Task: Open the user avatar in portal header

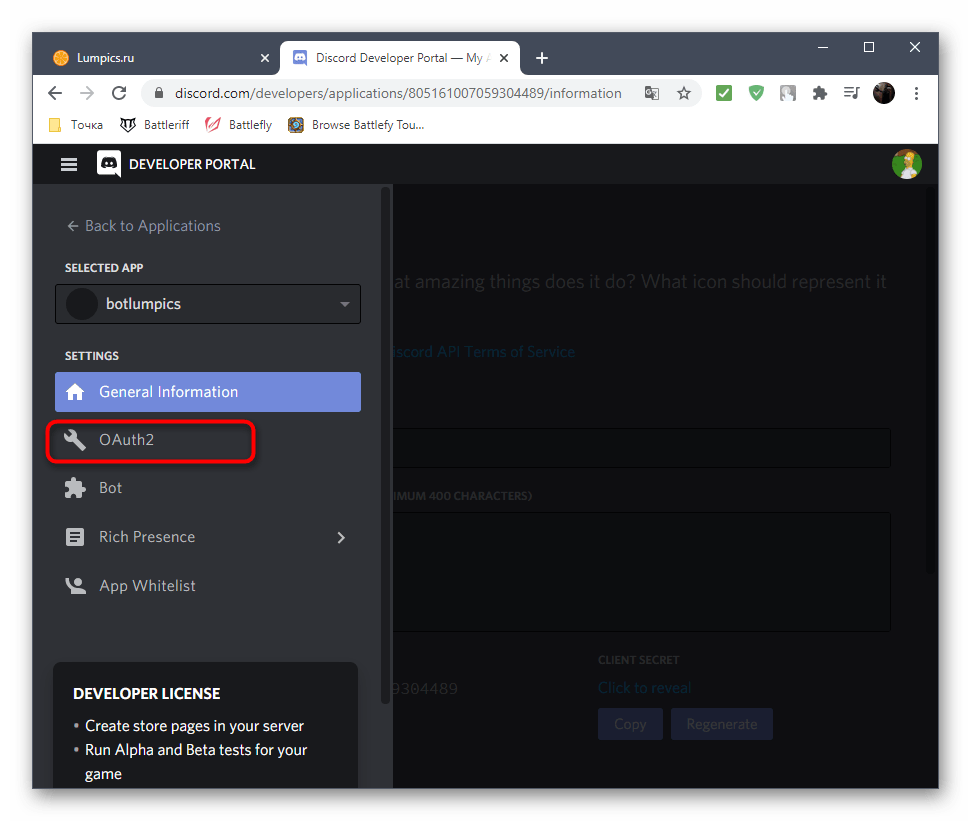Action: (906, 164)
